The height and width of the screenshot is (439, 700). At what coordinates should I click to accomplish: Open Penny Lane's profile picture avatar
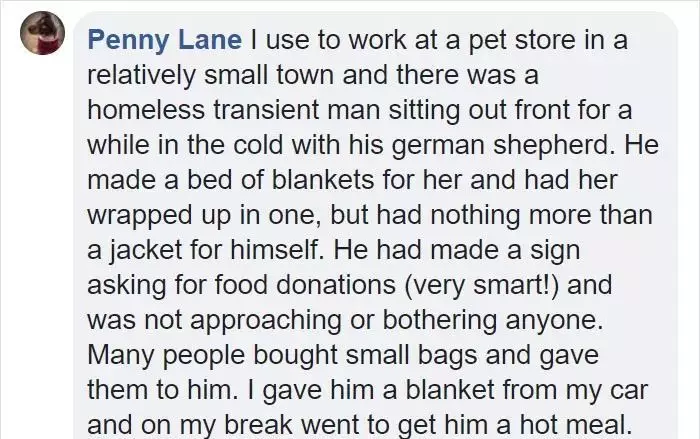[42, 33]
